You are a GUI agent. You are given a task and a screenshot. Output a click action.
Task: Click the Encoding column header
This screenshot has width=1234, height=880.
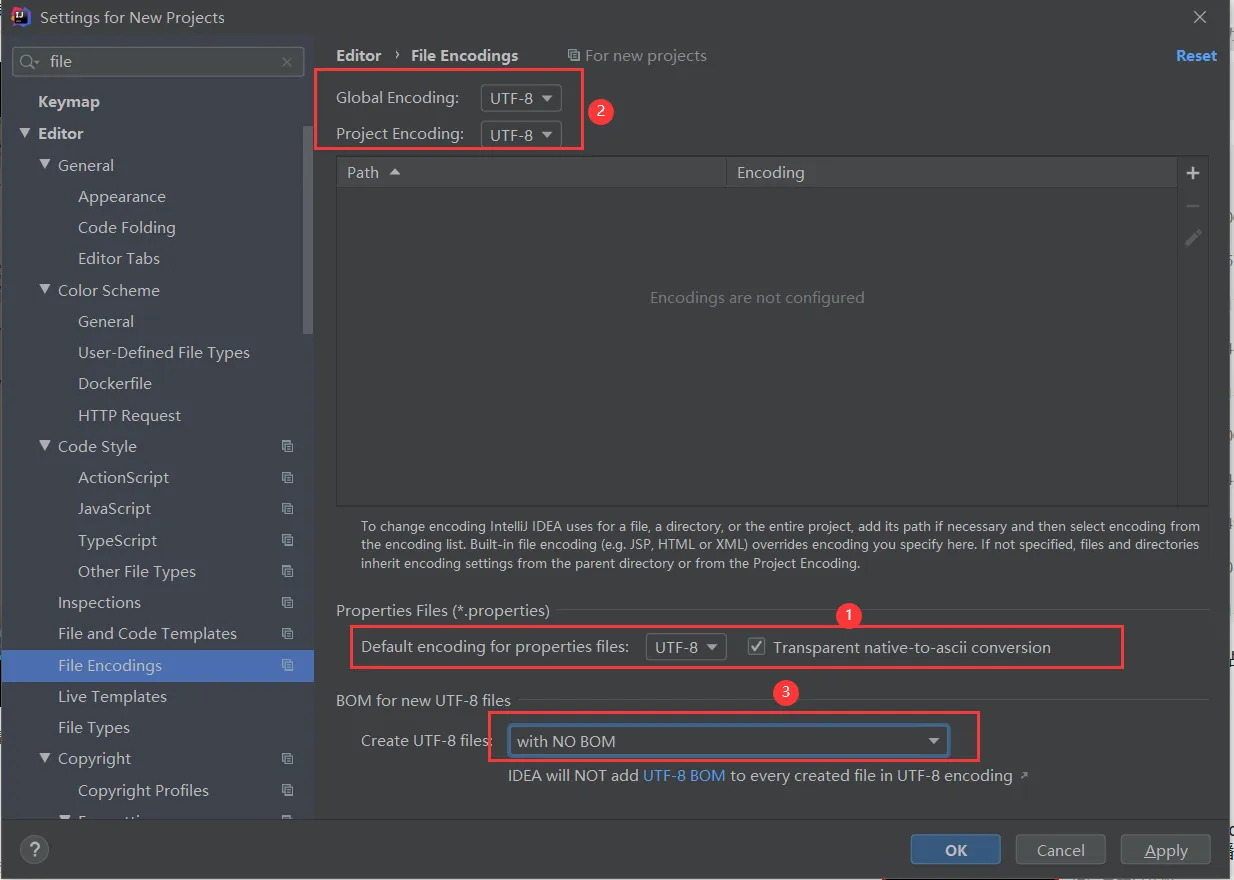point(952,173)
